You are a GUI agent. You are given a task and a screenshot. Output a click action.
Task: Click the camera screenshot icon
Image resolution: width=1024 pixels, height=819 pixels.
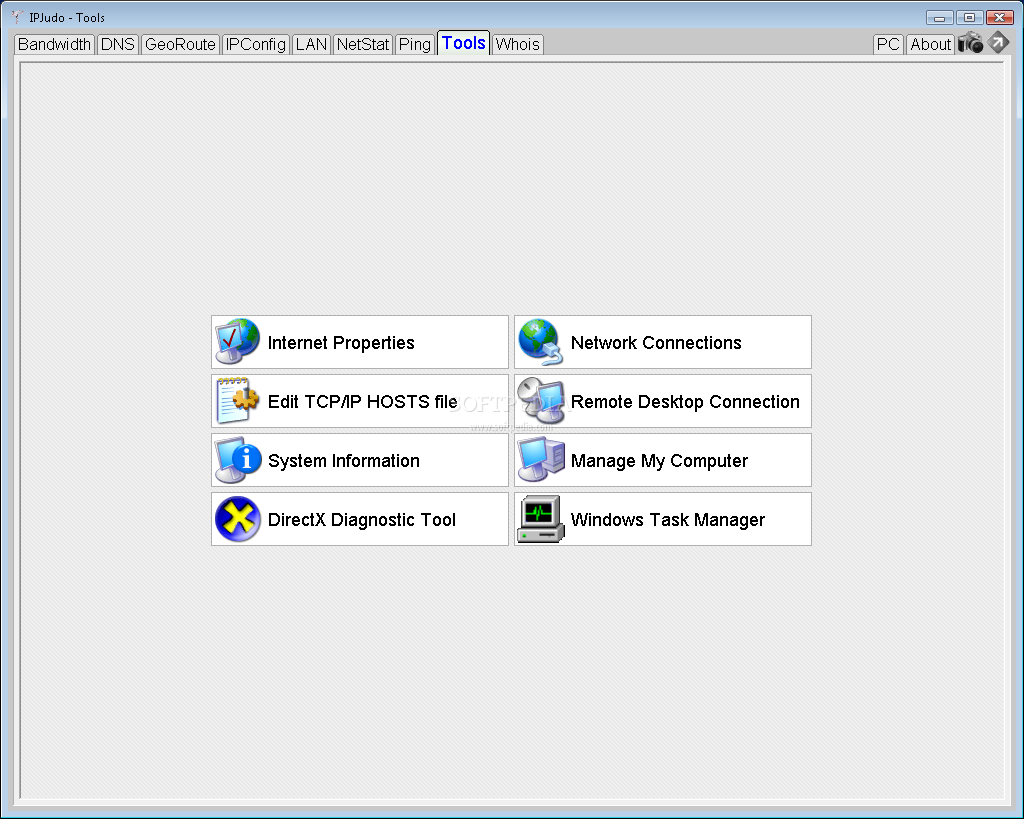click(x=970, y=43)
